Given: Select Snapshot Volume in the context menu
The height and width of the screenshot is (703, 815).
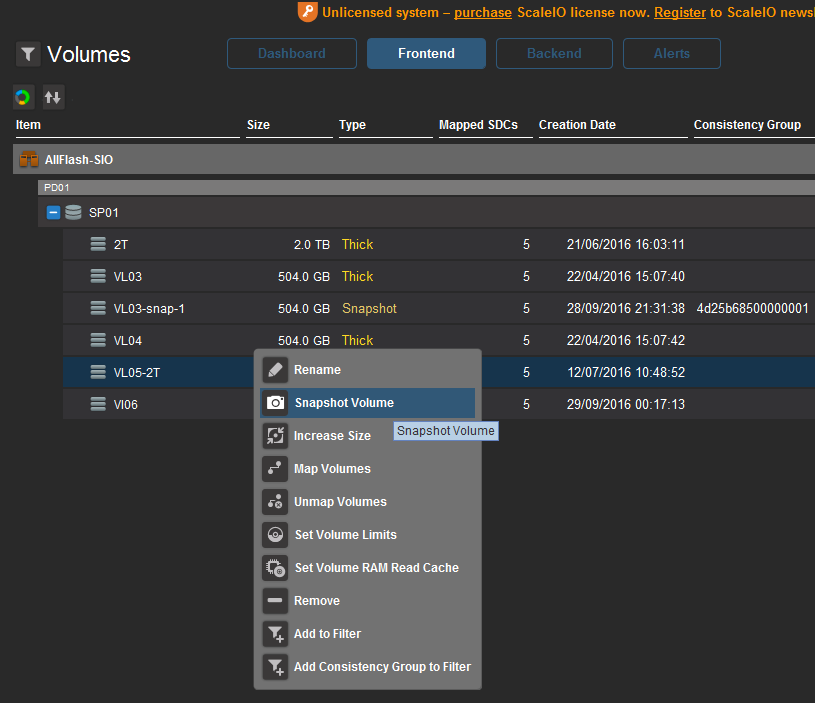Looking at the screenshot, I should tap(367, 403).
